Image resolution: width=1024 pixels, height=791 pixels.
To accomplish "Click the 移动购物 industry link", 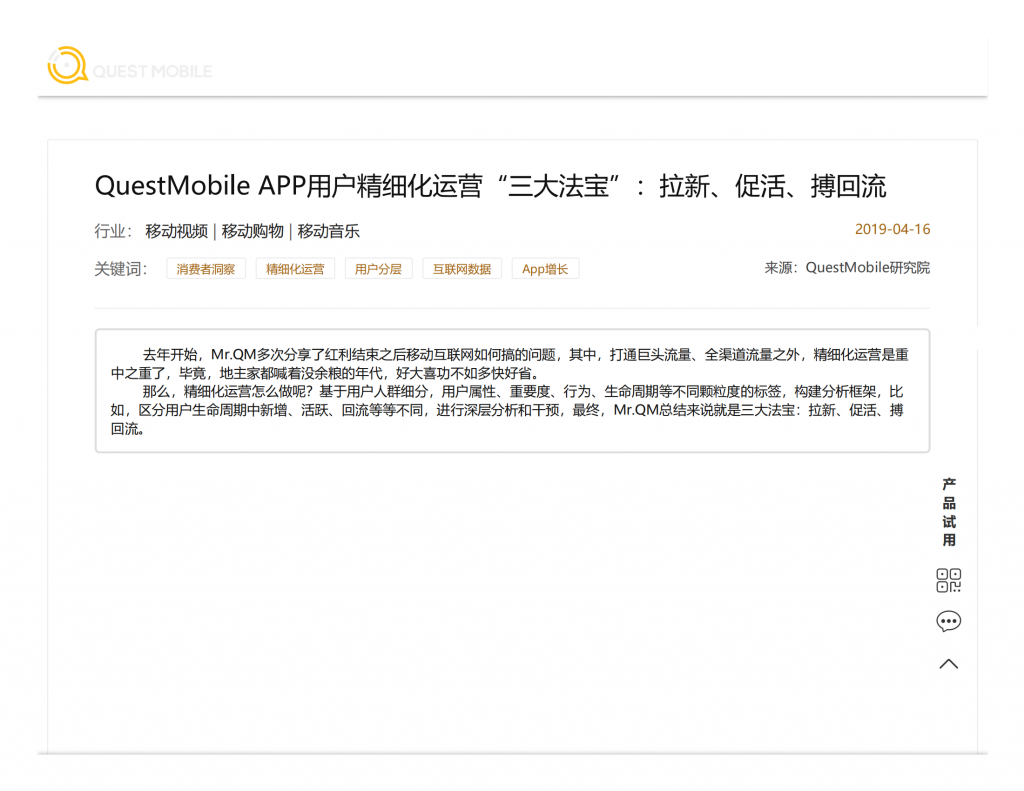I will (x=253, y=231).
